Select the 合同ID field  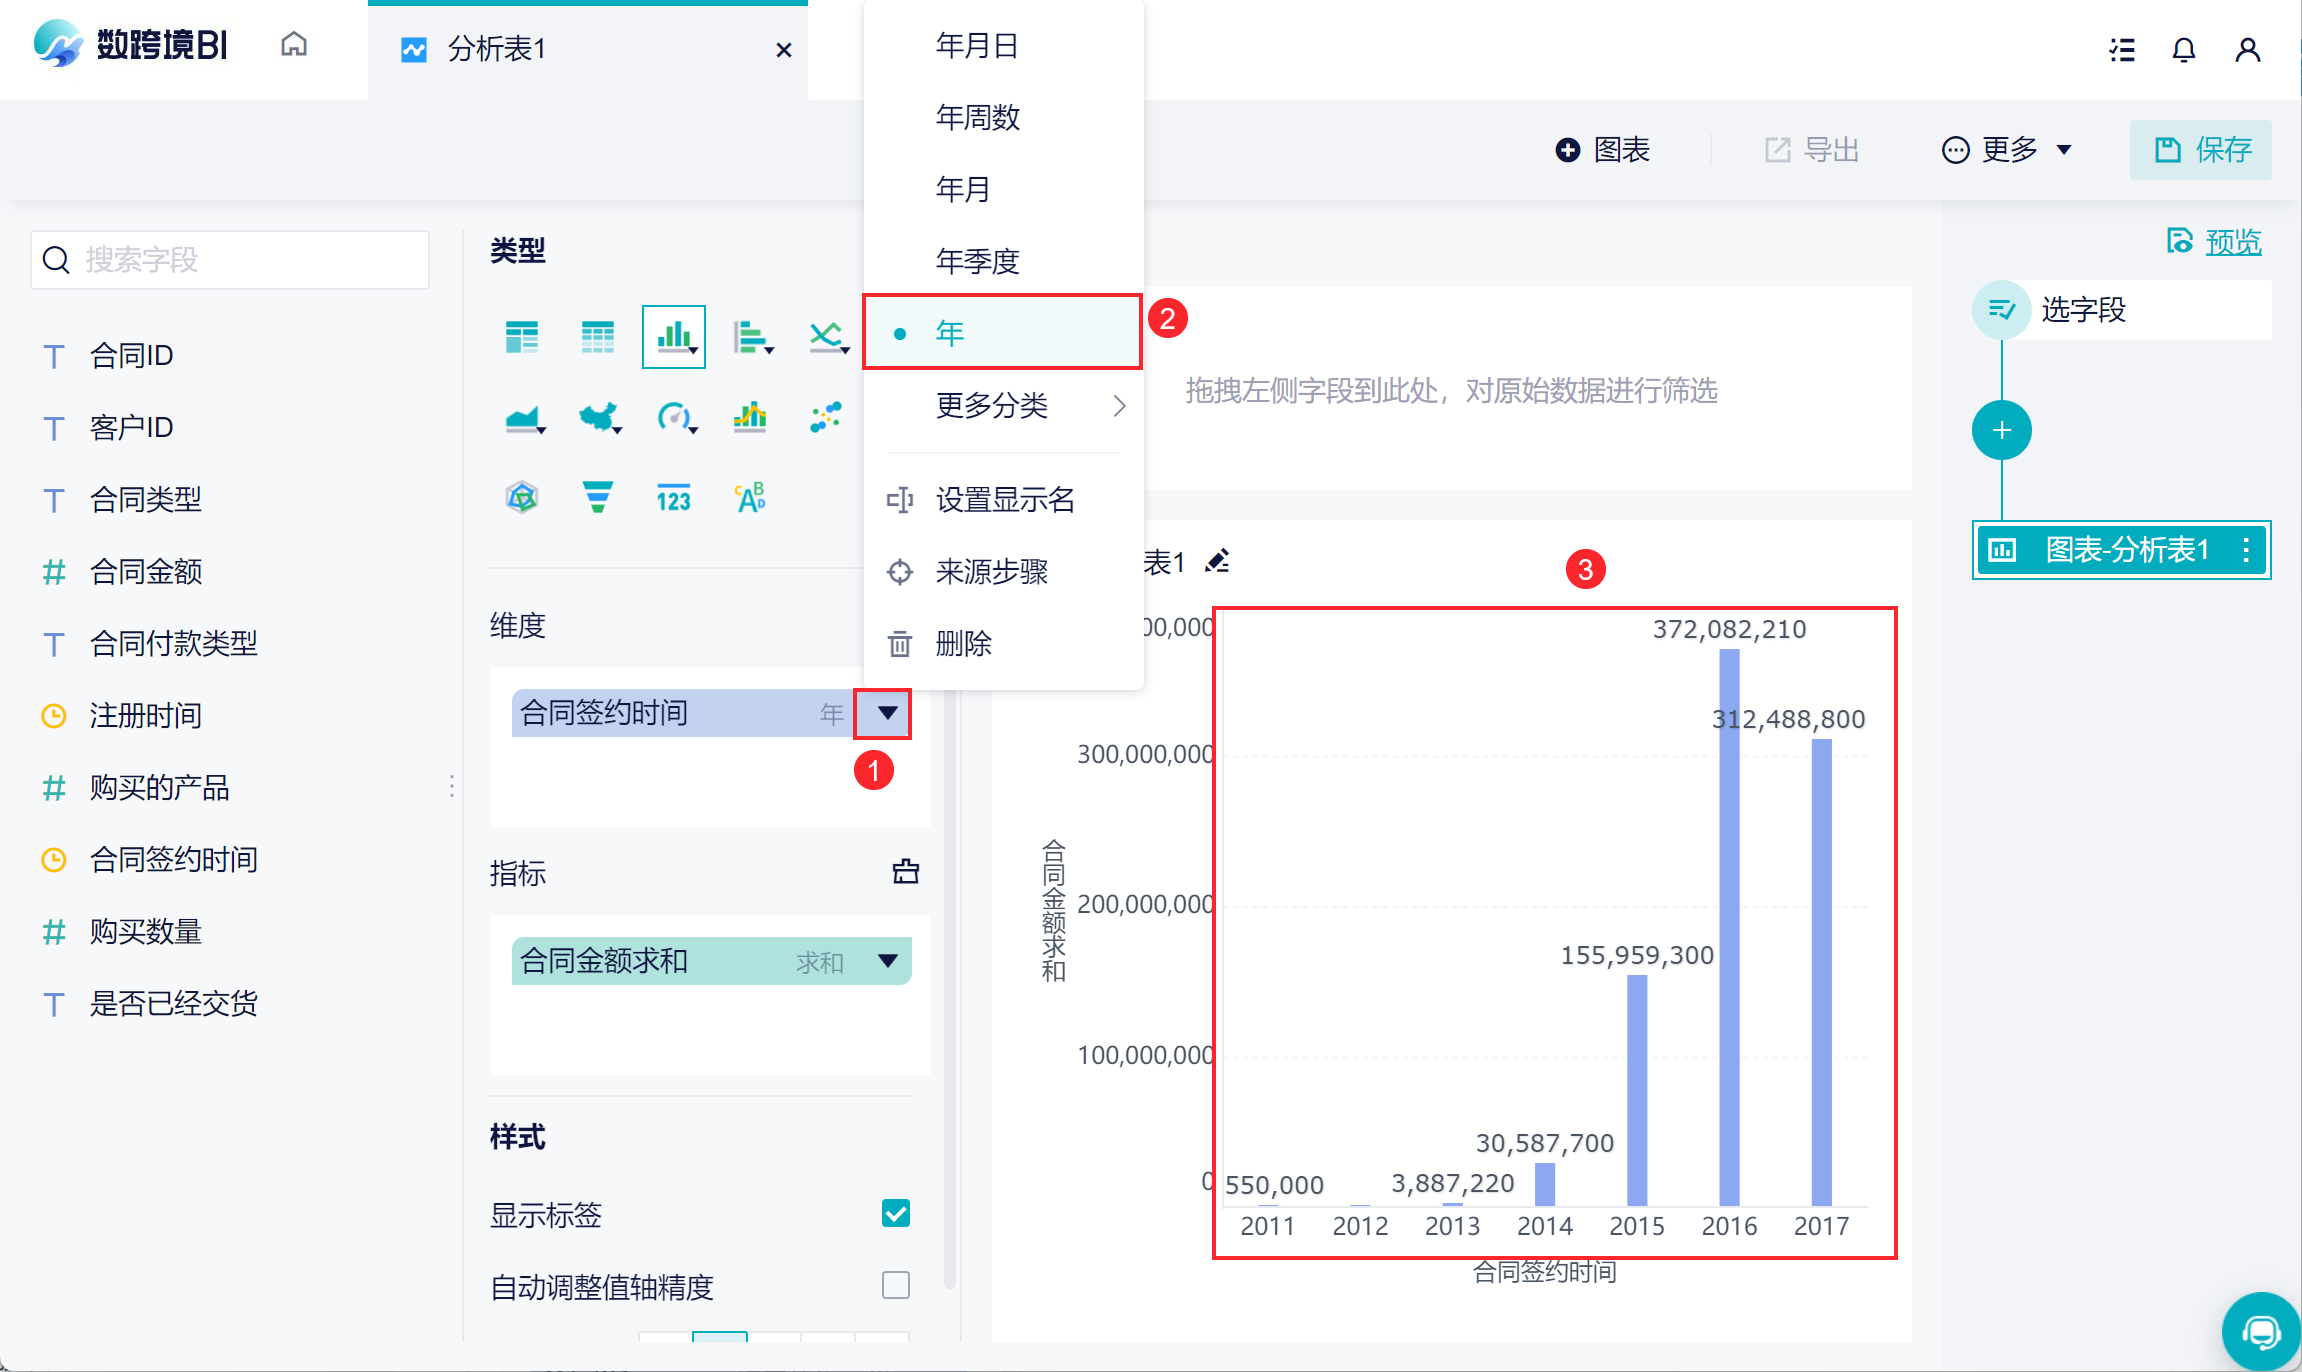click(132, 356)
